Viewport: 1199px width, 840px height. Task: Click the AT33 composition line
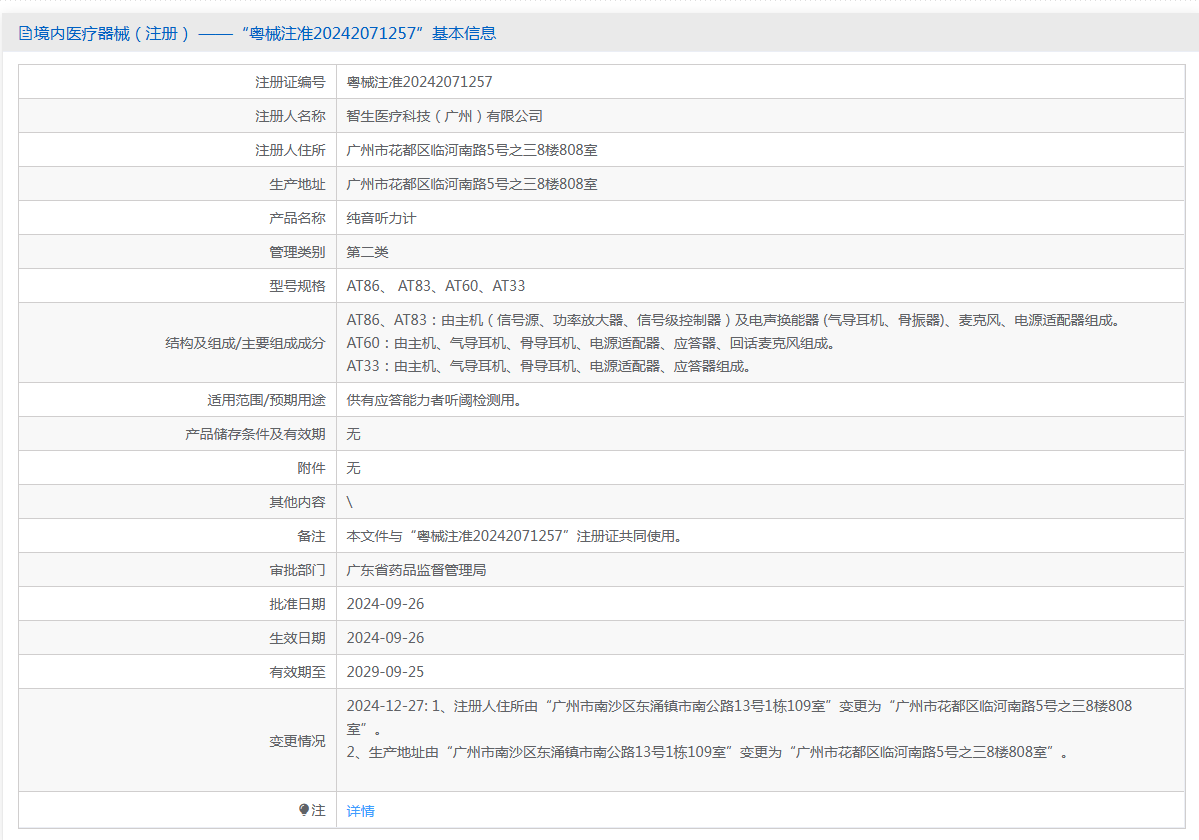548,366
